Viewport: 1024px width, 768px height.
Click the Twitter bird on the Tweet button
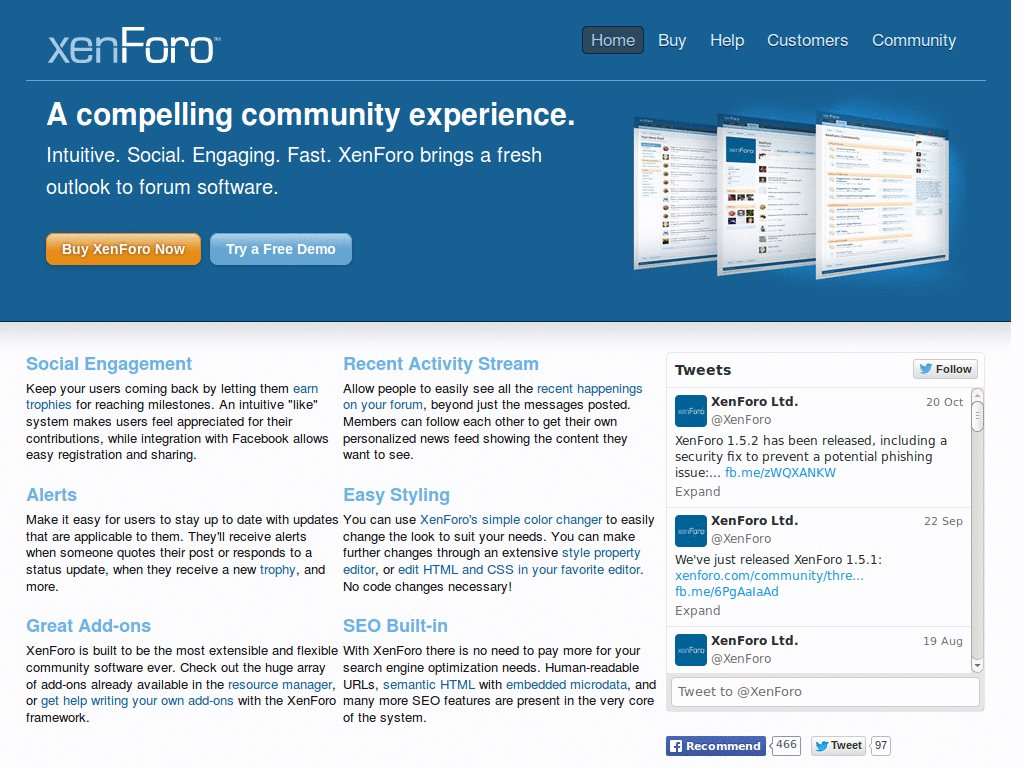[820, 745]
